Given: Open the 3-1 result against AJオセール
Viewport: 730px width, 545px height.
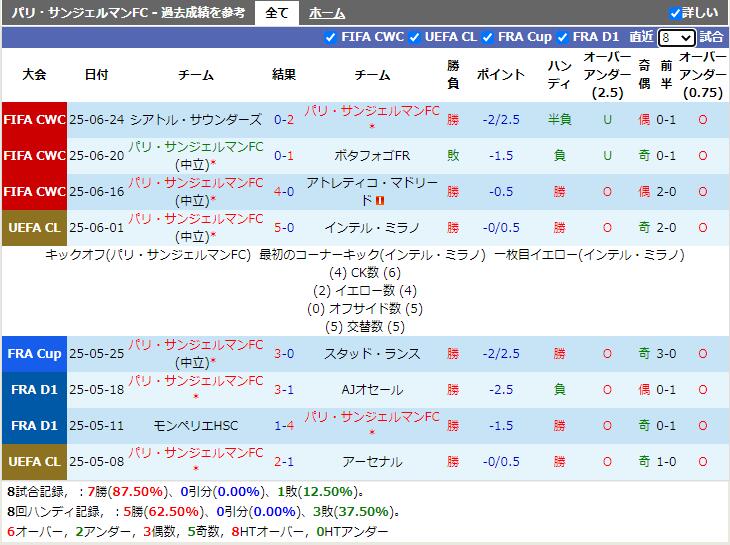Looking at the screenshot, I should [284, 390].
